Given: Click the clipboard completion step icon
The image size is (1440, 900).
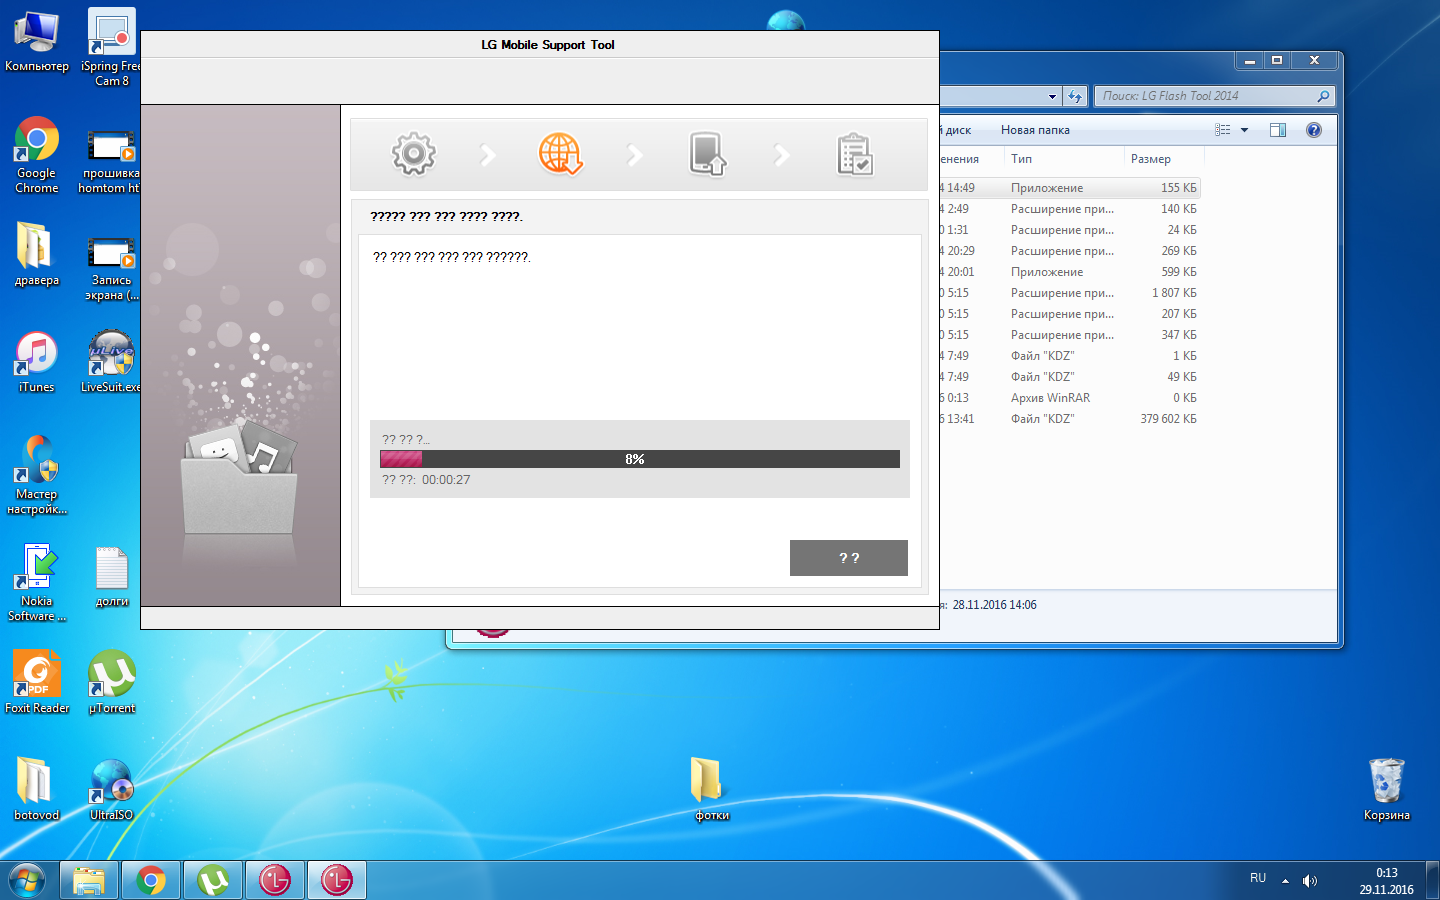Looking at the screenshot, I should (854, 154).
